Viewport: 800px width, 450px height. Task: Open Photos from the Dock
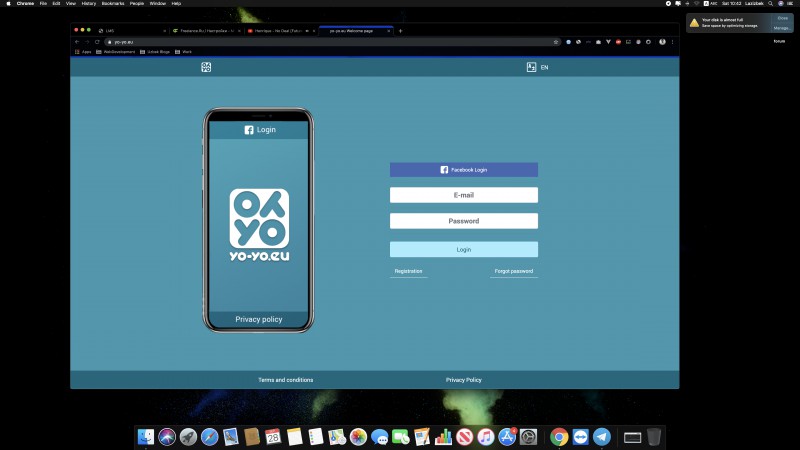(358, 437)
